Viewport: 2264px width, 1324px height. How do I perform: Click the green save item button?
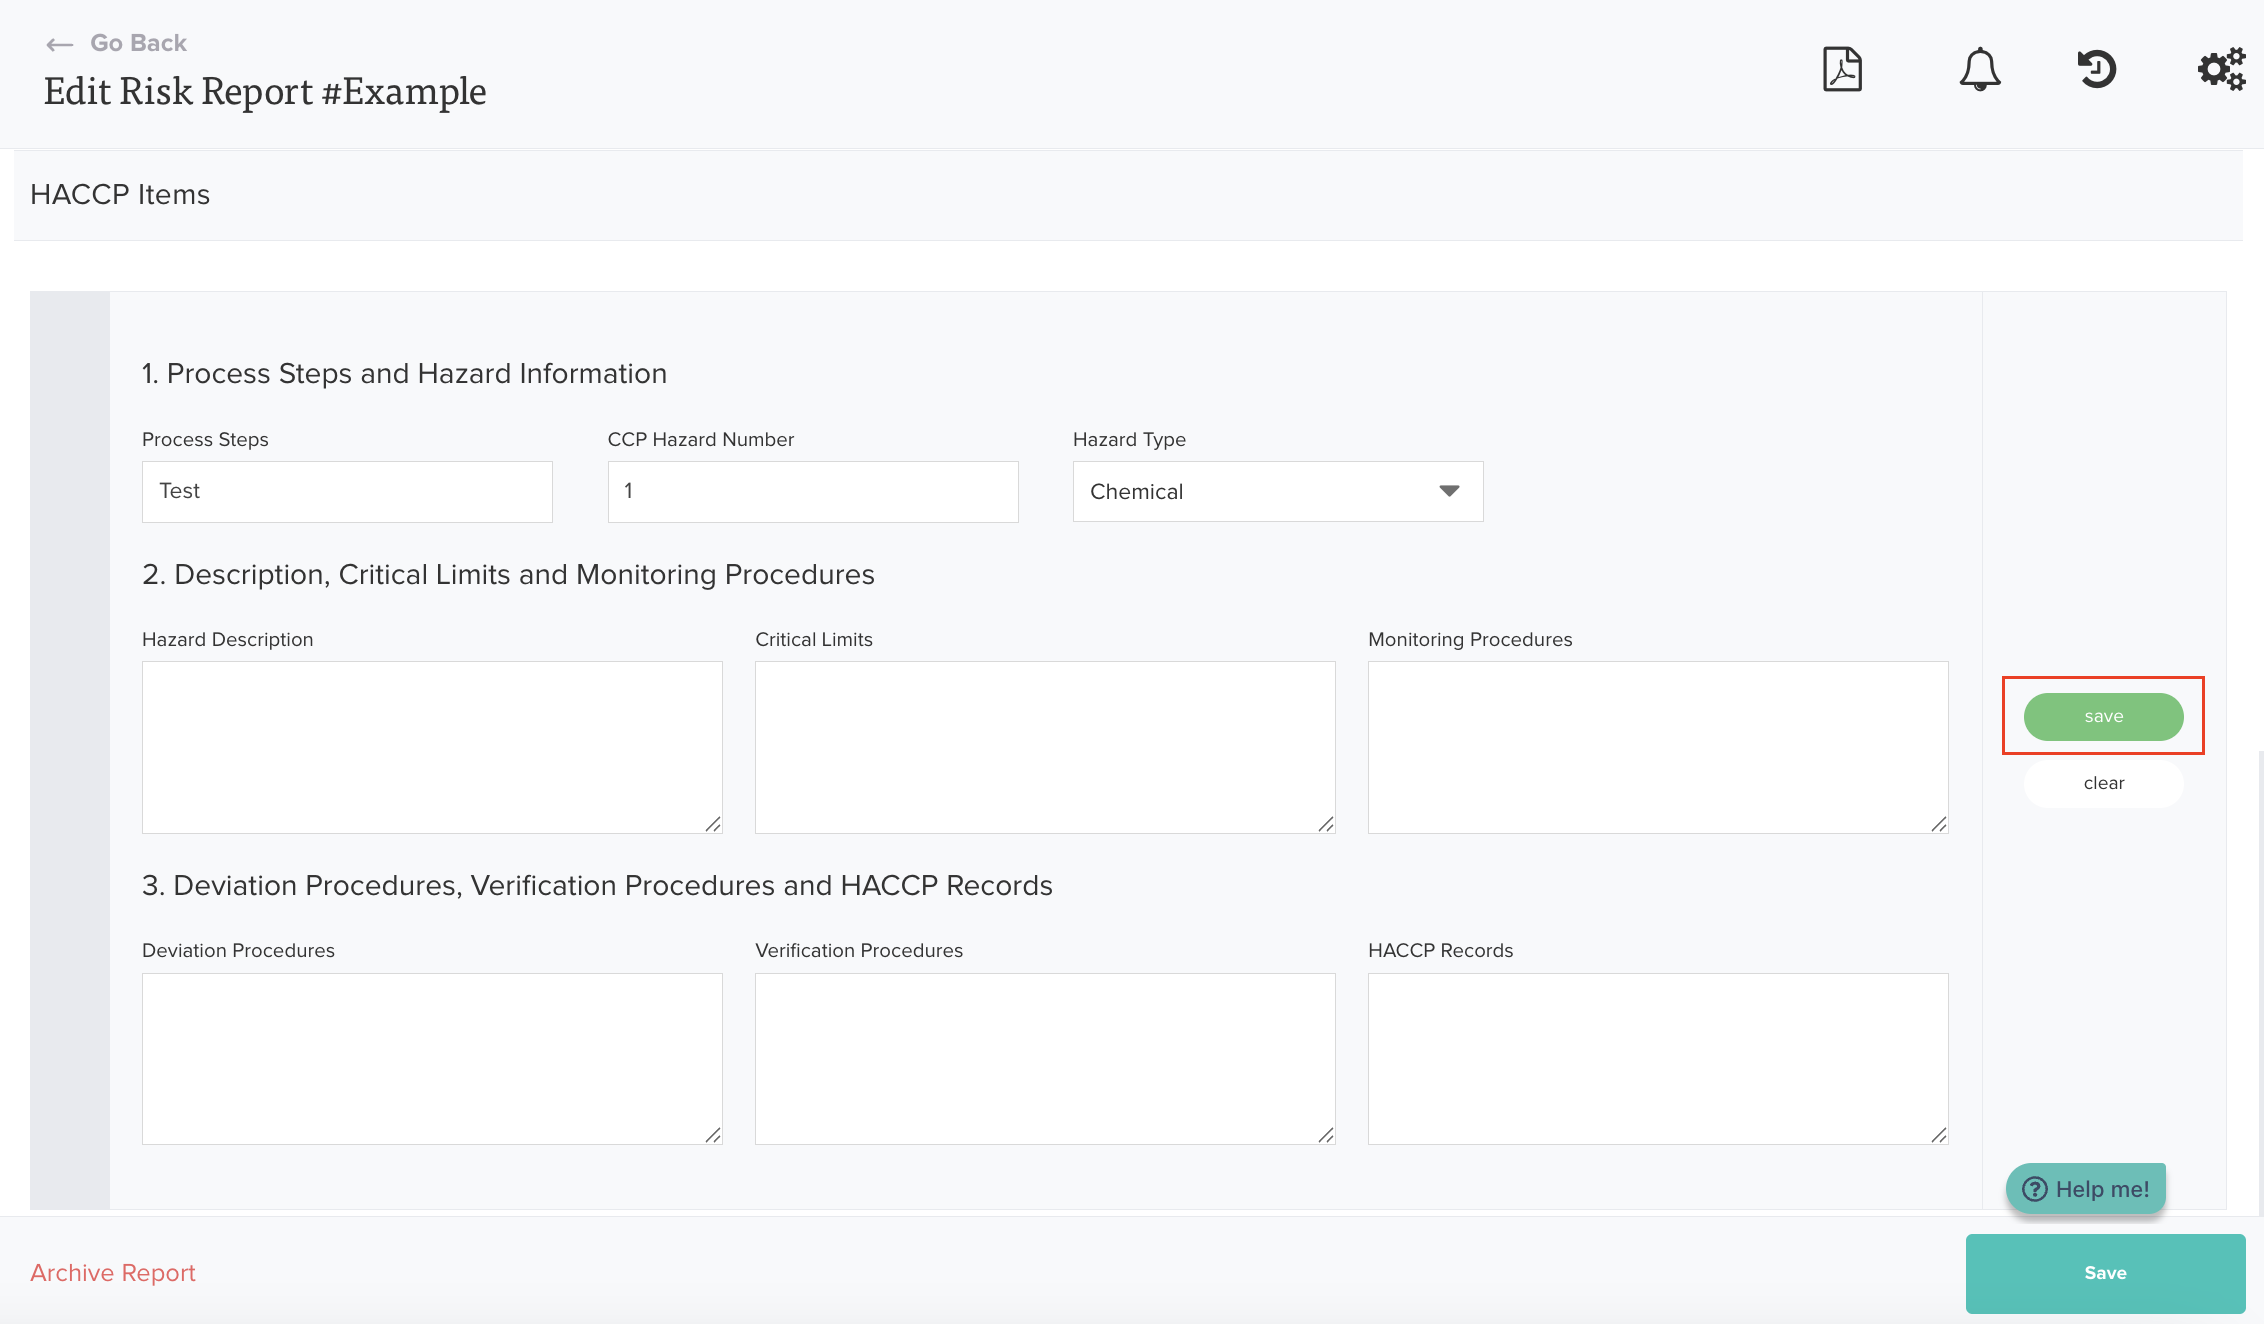(2103, 716)
